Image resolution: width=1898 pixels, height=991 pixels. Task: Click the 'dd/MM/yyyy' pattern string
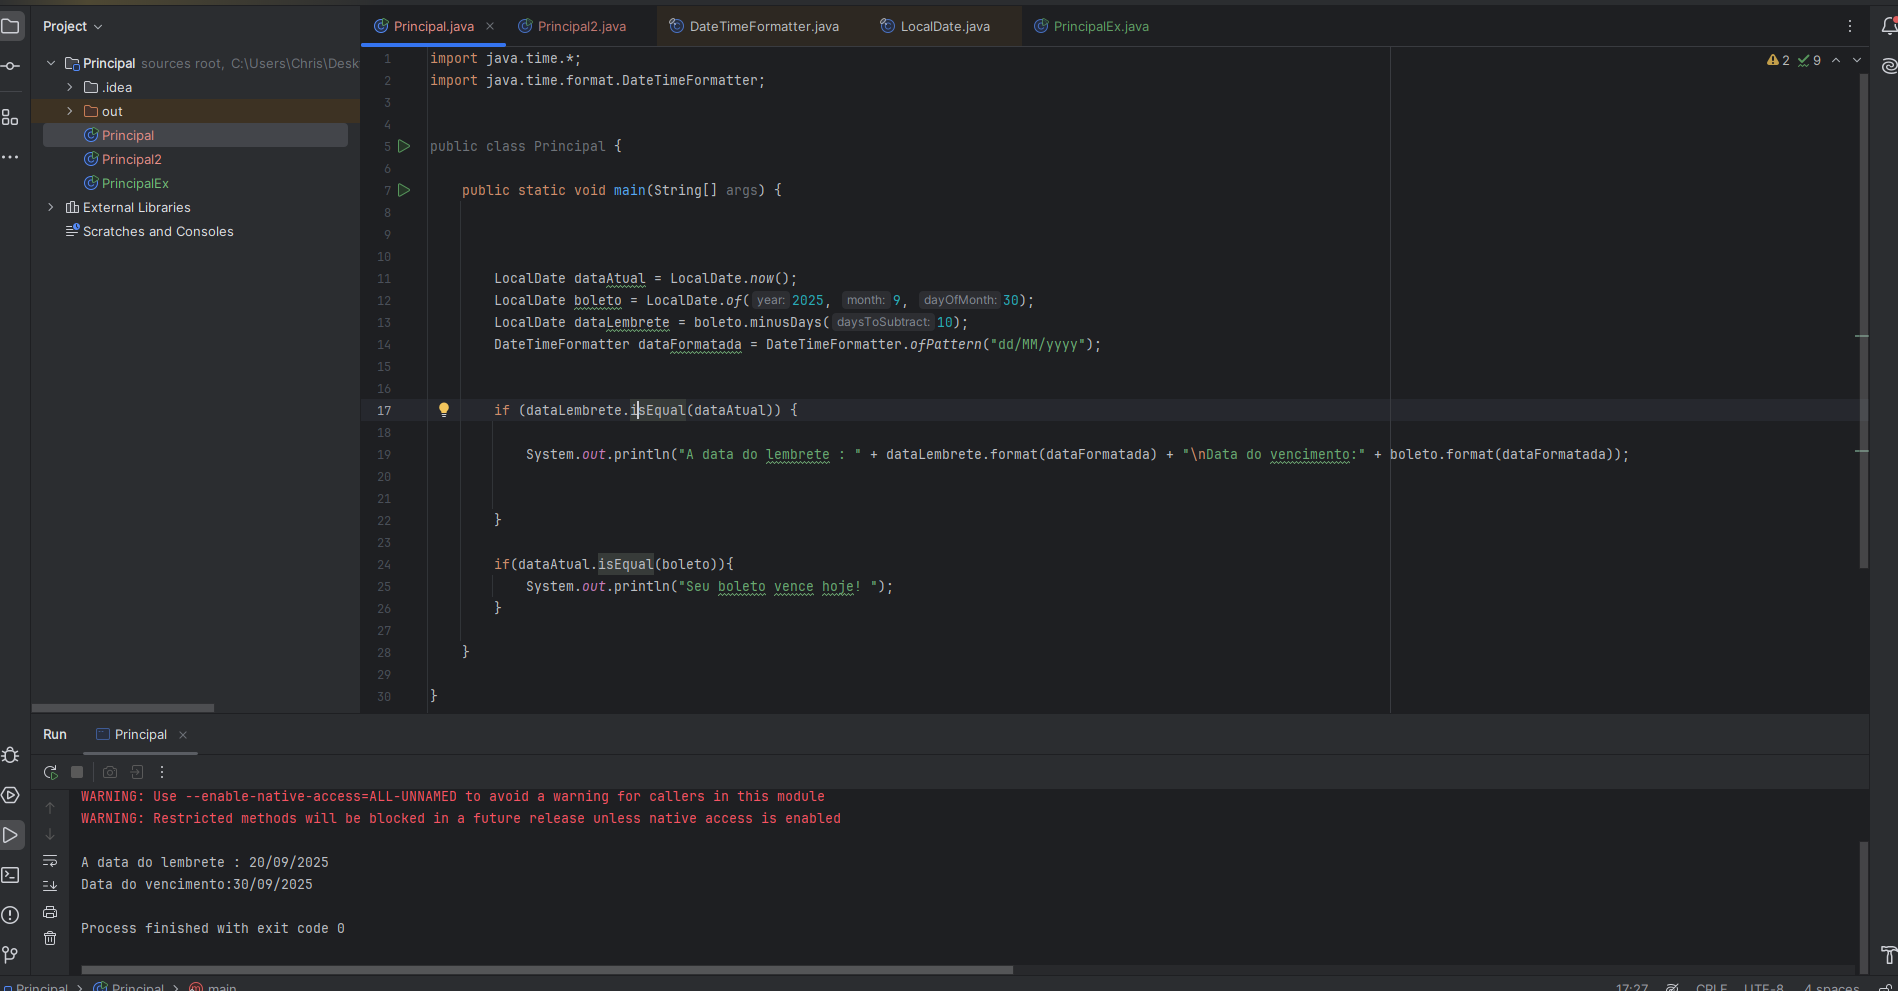pyautogui.click(x=1037, y=344)
